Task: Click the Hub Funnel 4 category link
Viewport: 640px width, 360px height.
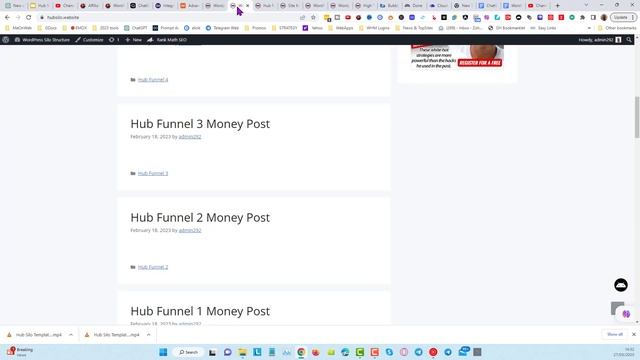Action: click(x=153, y=80)
